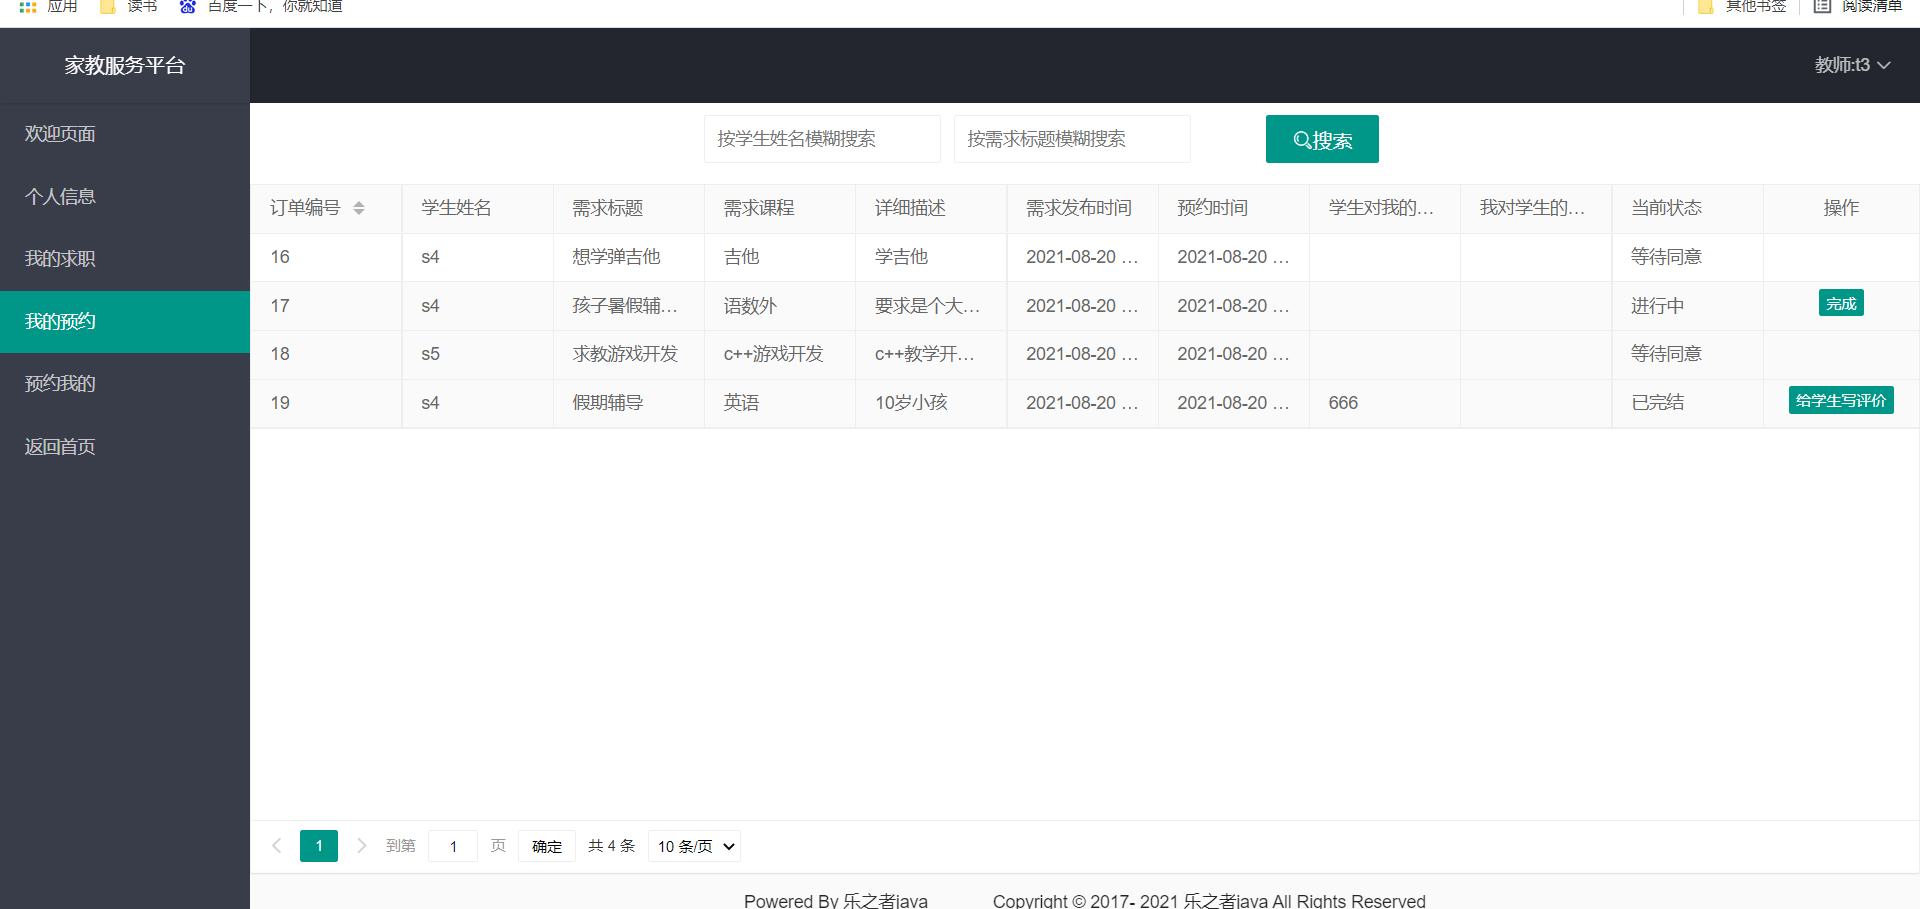The width and height of the screenshot is (1920, 909).
Task: Go to the previous page arrow
Action: point(277,846)
